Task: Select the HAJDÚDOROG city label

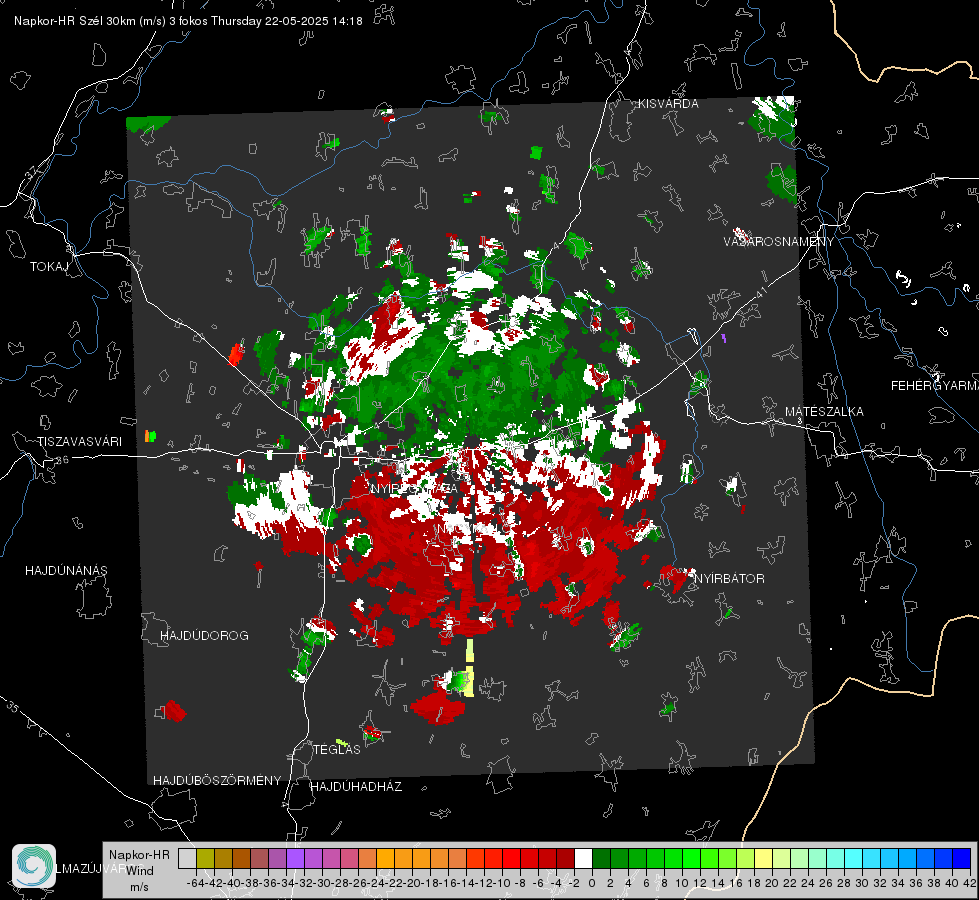Action: pos(204,635)
